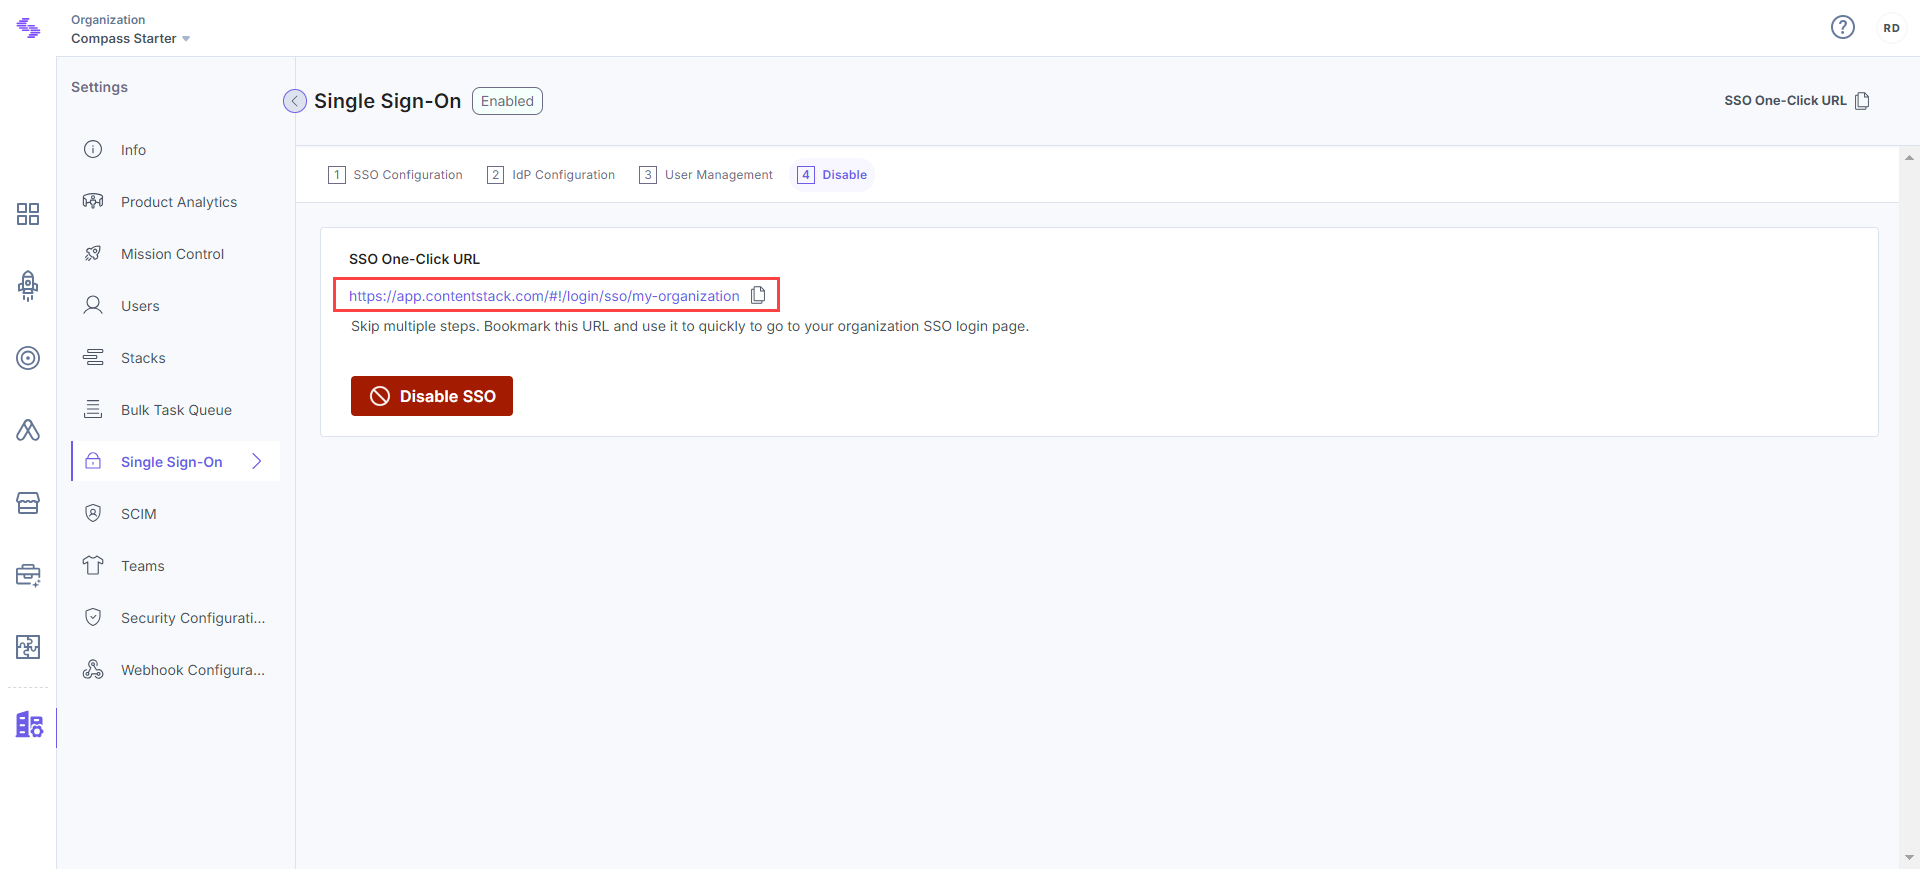
Task: Open the organization admin buildings icon
Action: click(x=29, y=725)
